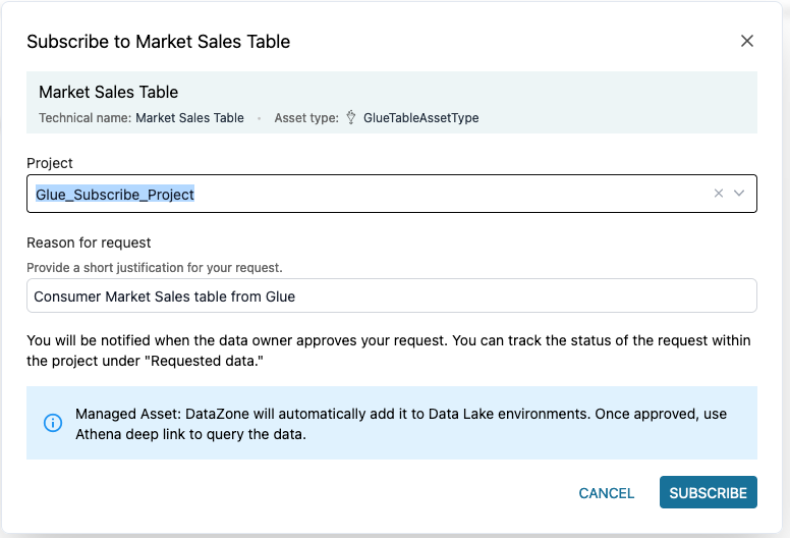Click the info icon in the Managed Asset banner
The height and width of the screenshot is (538, 790).
[x=53, y=423]
